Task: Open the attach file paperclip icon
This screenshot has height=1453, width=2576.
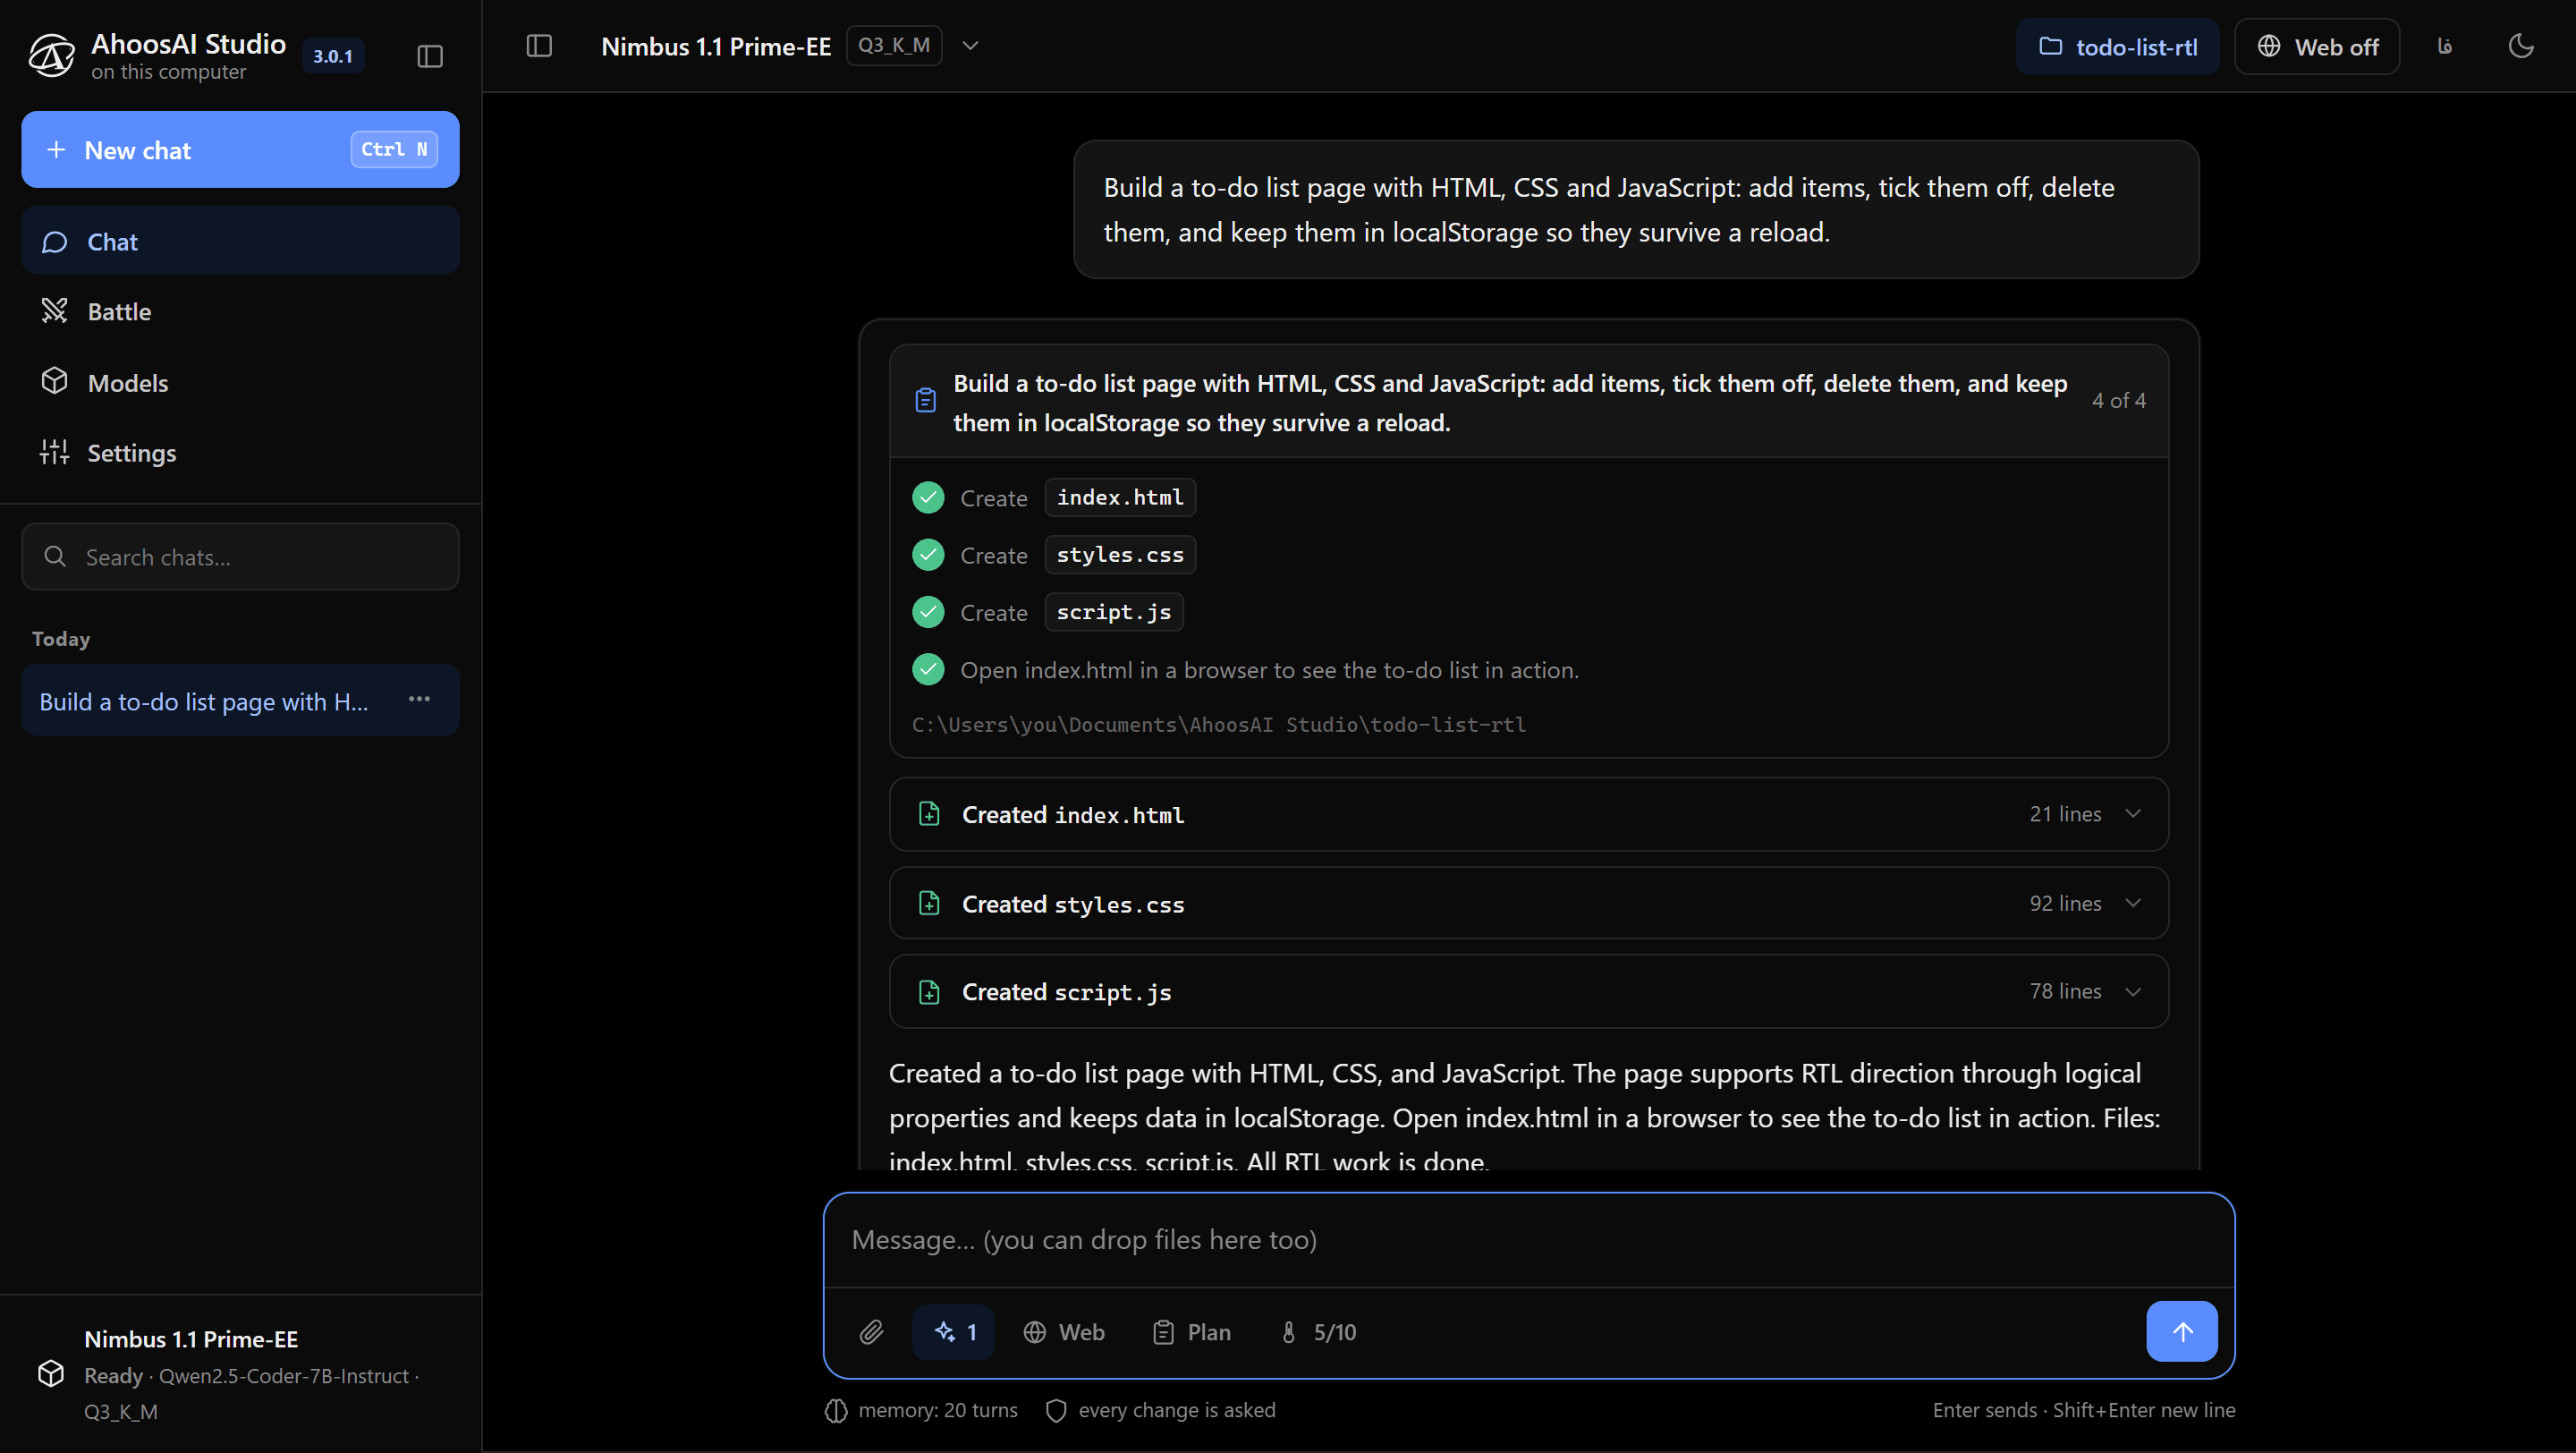Action: click(x=871, y=1332)
